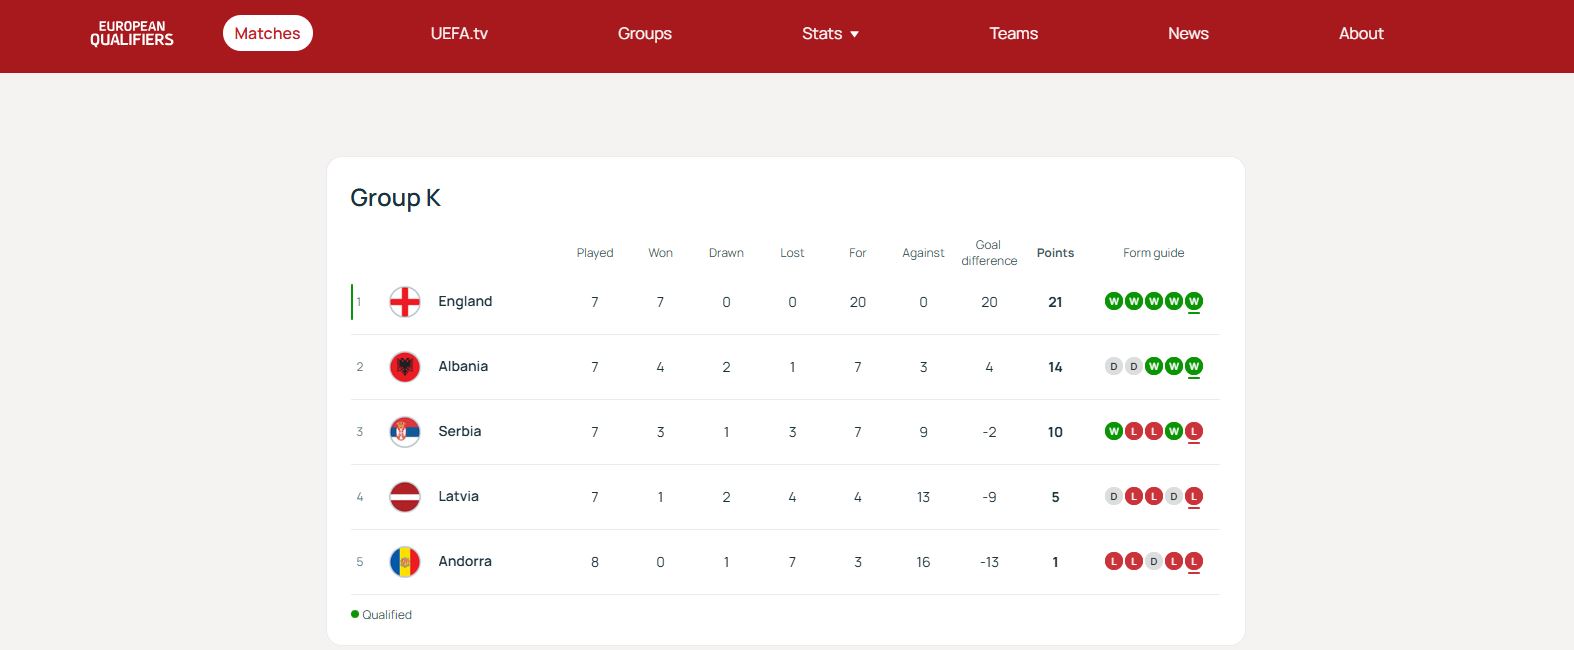Click the European Qualifiers logo
The image size is (1574, 650).
coord(132,34)
